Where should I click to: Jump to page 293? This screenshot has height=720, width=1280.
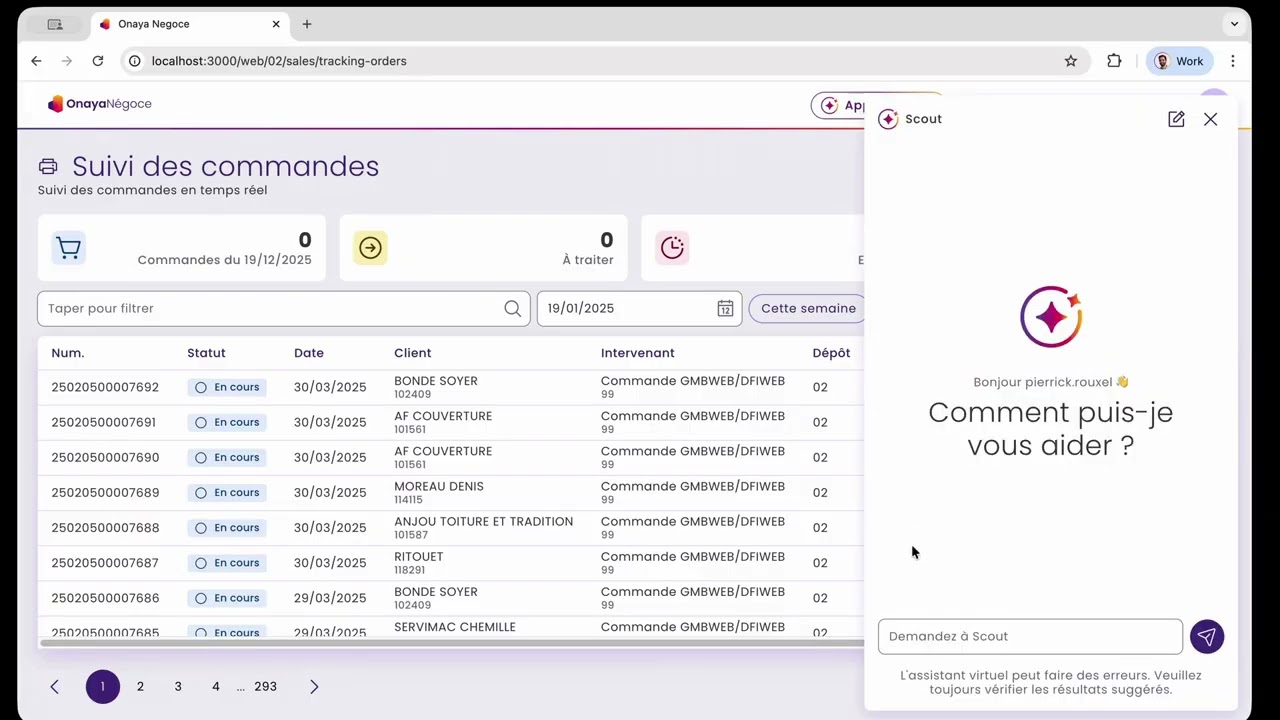pyautogui.click(x=265, y=687)
